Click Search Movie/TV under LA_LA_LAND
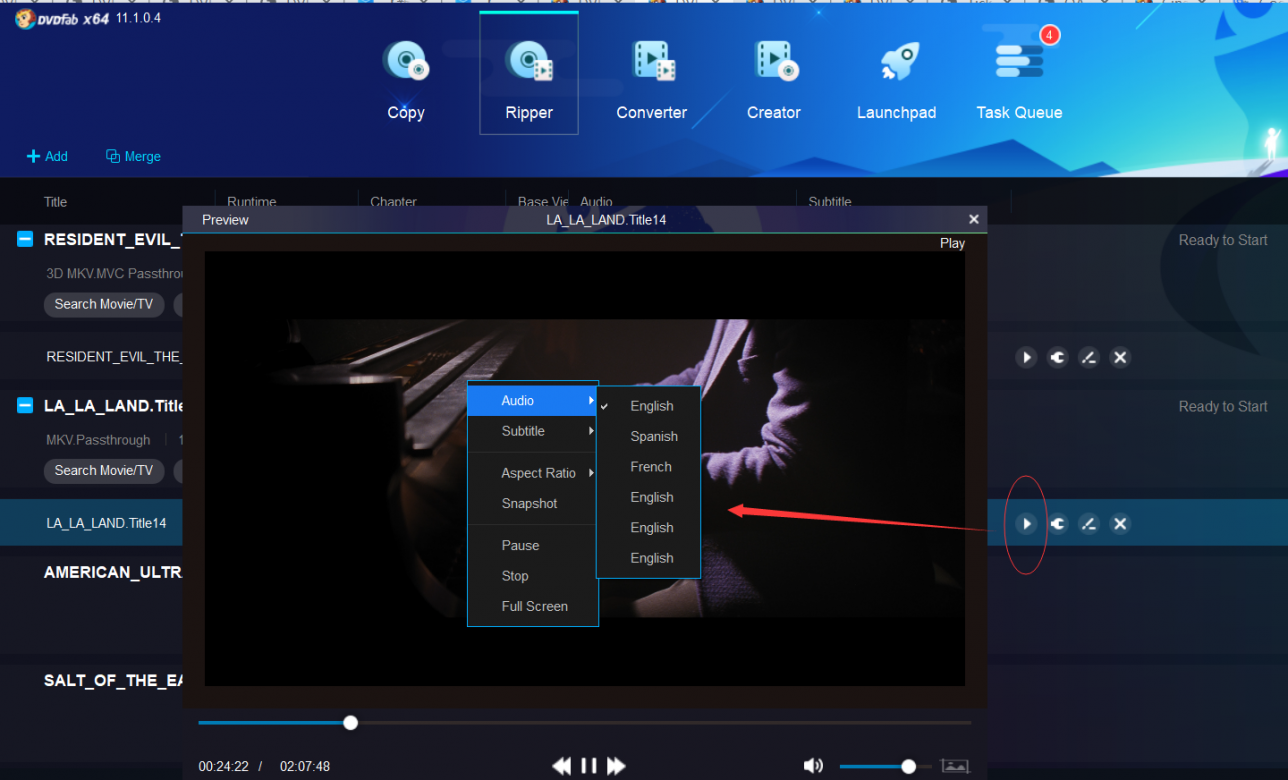Image resolution: width=1288 pixels, height=780 pixels. [103, 470]
